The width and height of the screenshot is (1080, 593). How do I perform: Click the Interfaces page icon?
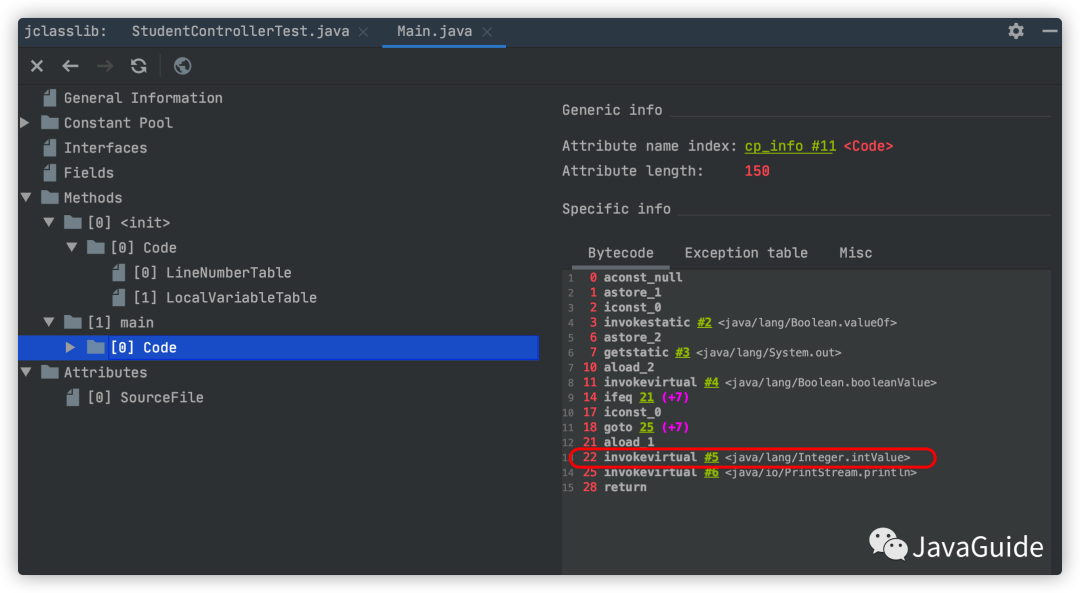(x=50, y=148)
